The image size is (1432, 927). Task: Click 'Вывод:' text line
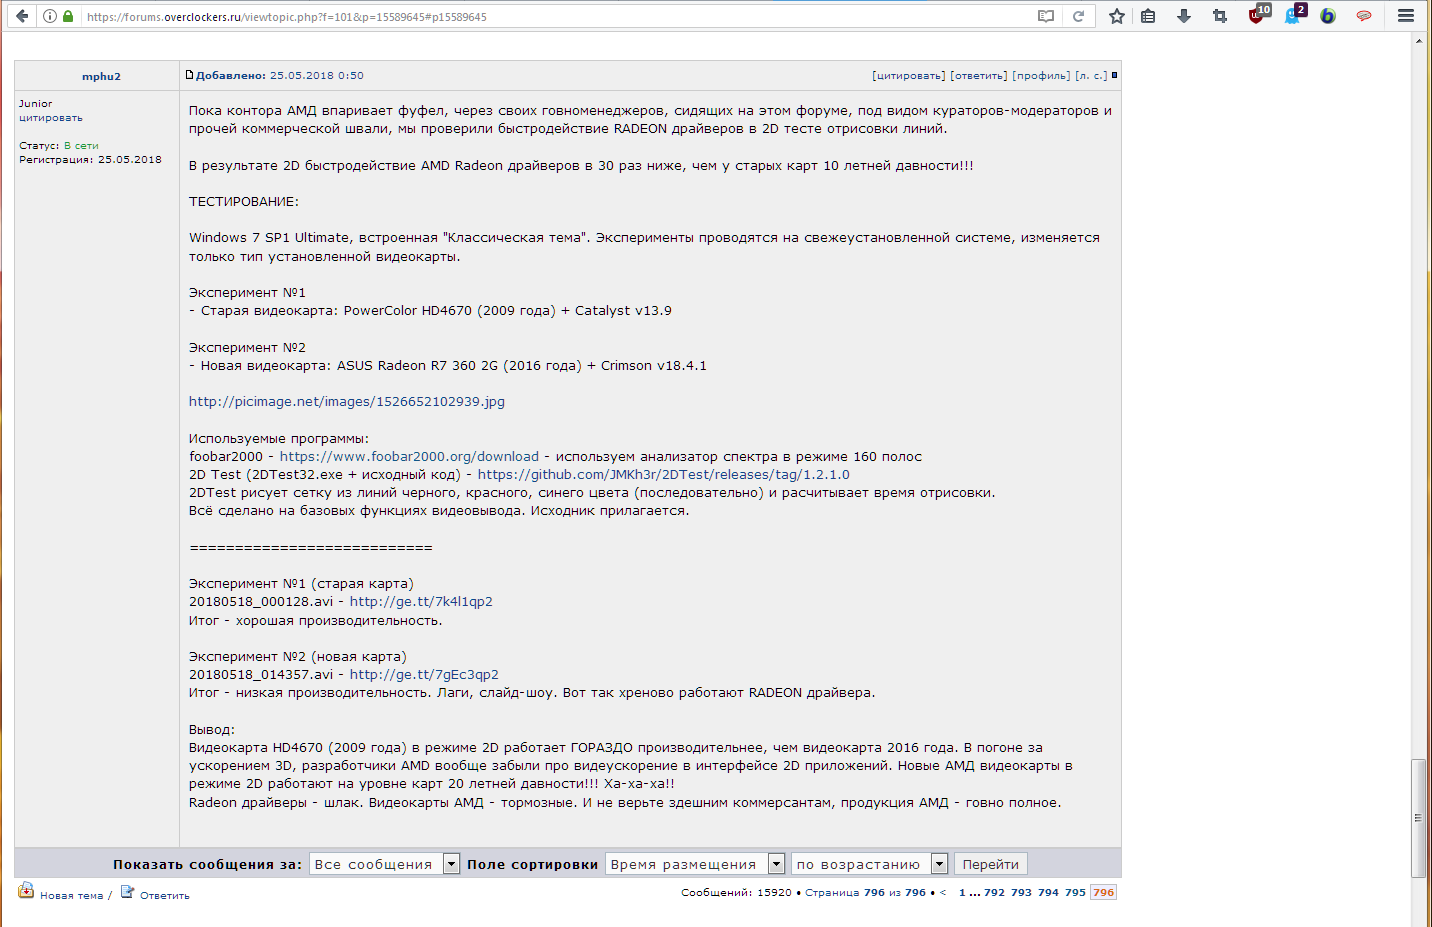(x=212, y=729)
